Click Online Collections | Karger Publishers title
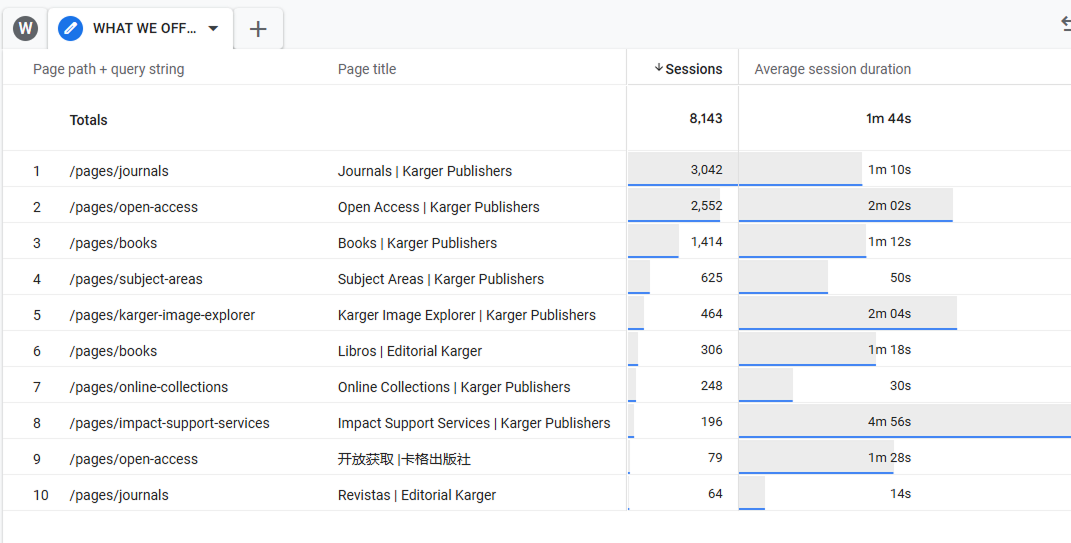1071x543 pixels. 454,387
